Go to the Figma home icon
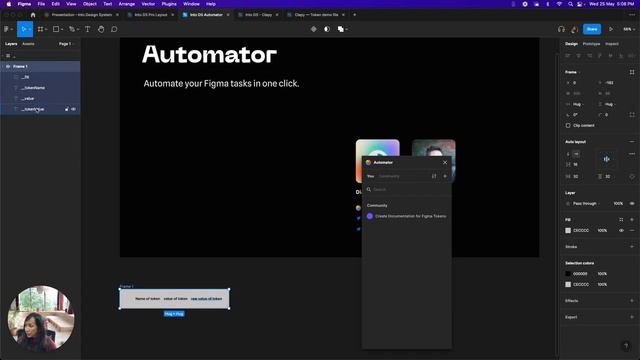Image resolution: width=640 pixels, height=360 pixels. (x=33, y=15)
